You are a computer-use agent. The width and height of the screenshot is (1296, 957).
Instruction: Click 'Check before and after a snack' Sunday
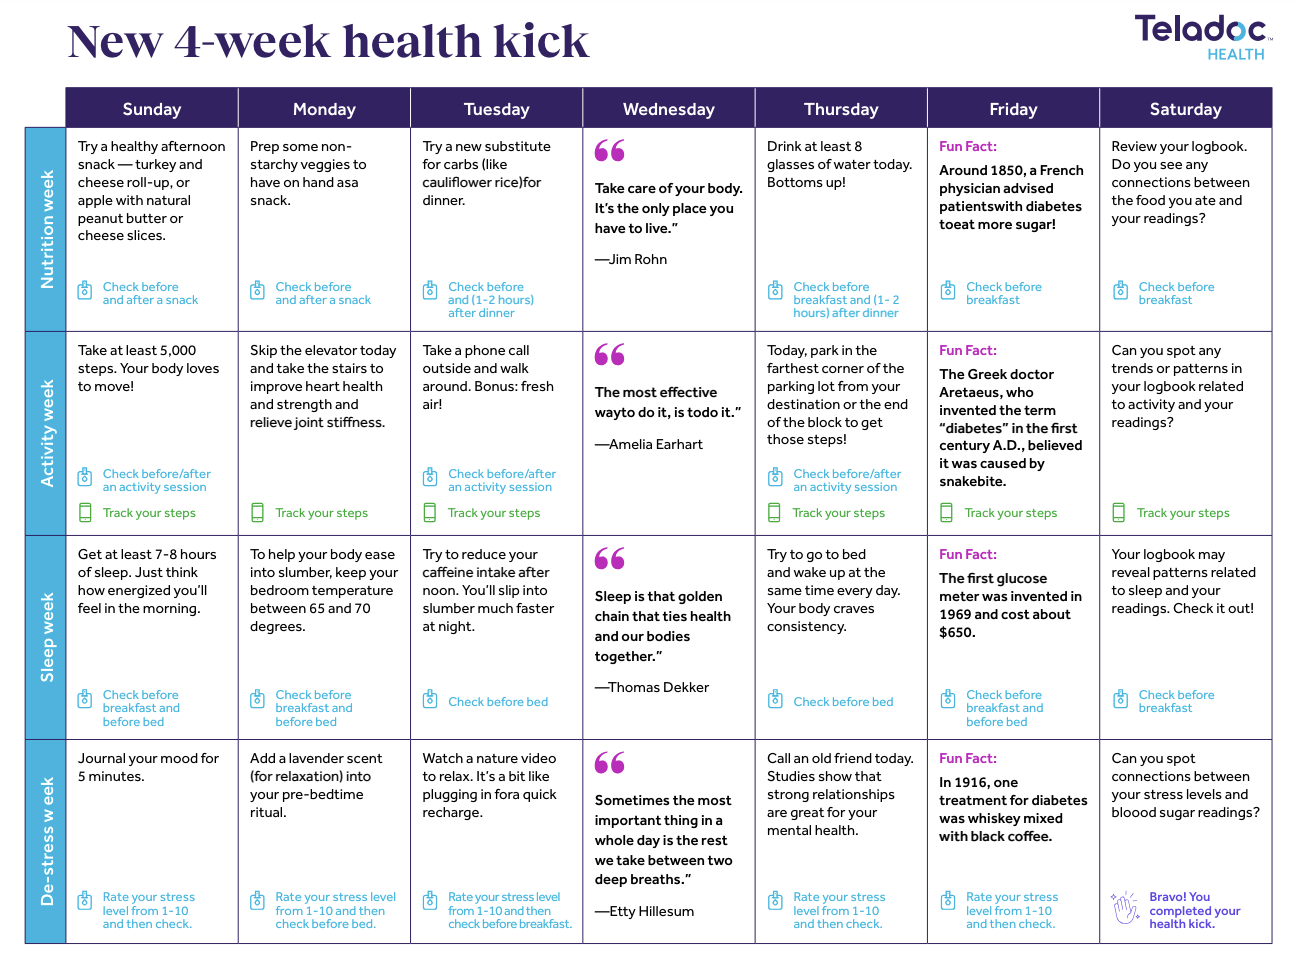150,293
